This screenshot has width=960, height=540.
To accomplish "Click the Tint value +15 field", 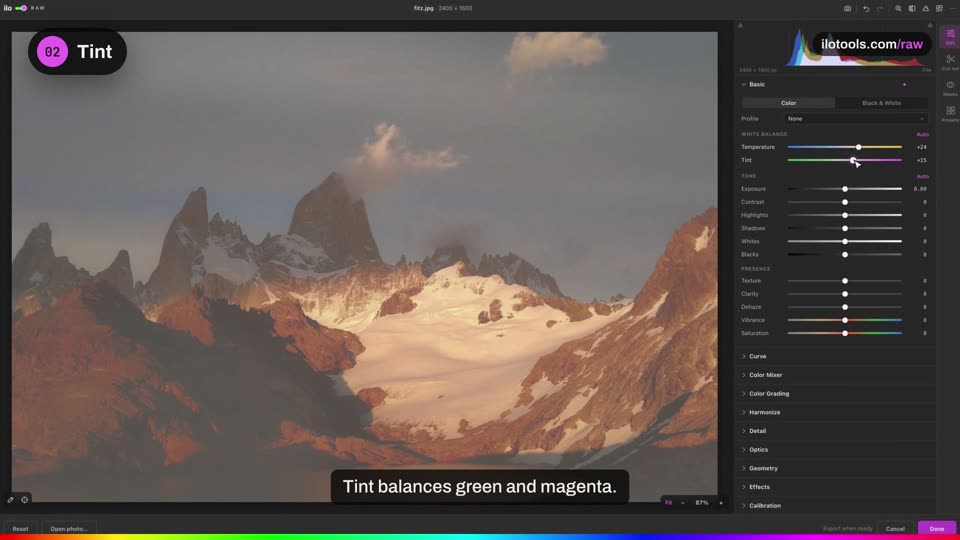I will click(x=921, y=160).
